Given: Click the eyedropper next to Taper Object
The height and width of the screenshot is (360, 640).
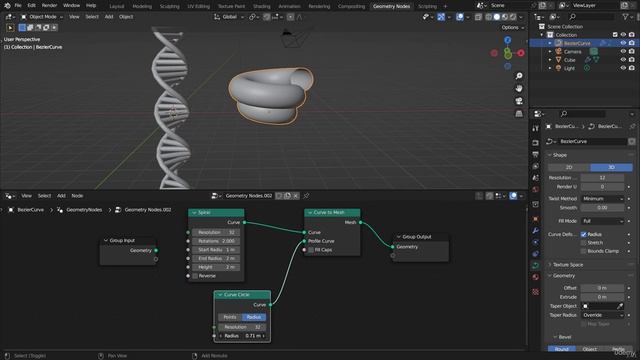Looking at the screenshot, I should click(620, 306).
